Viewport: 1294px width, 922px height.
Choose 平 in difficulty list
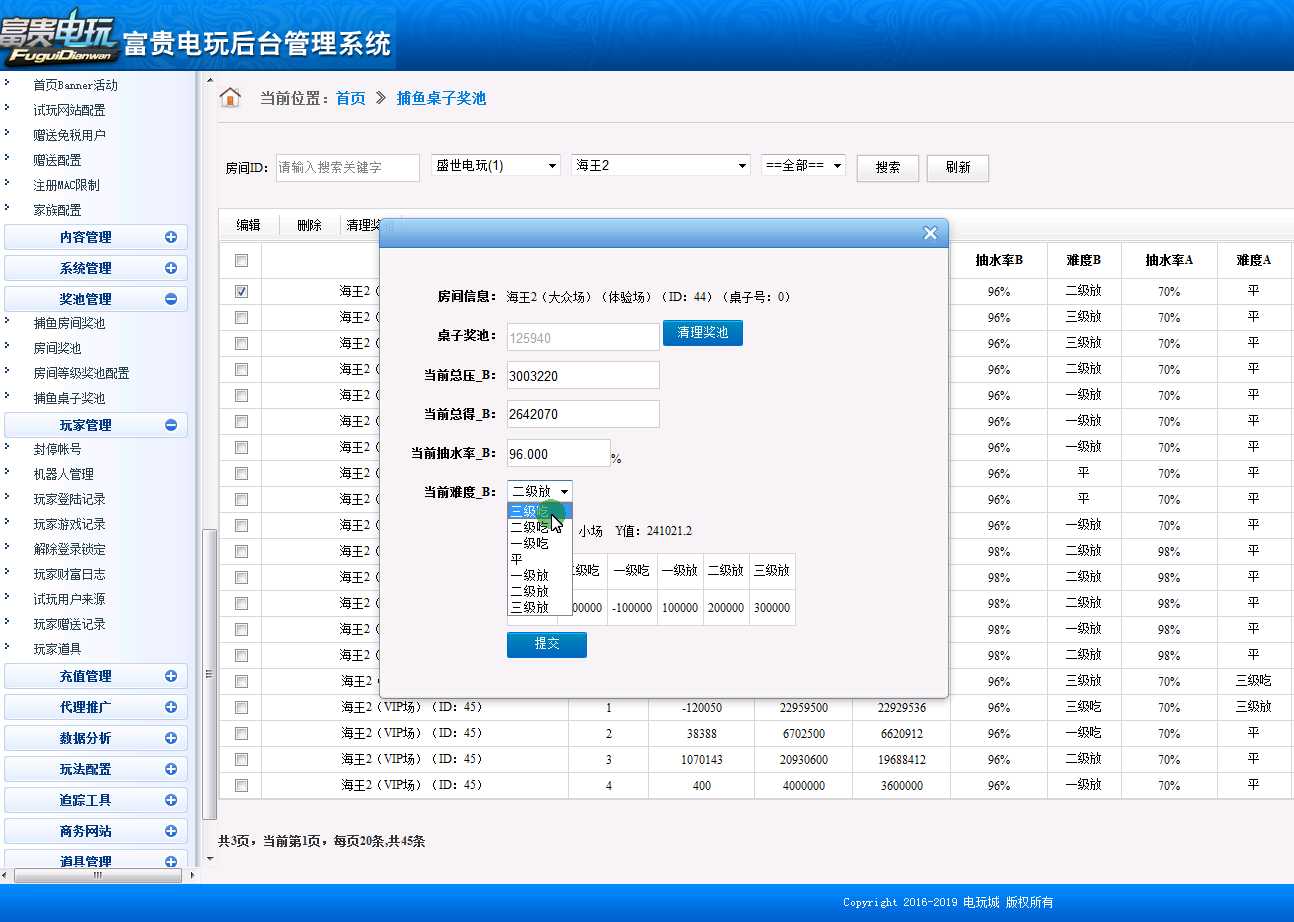(x=540, y=559)
